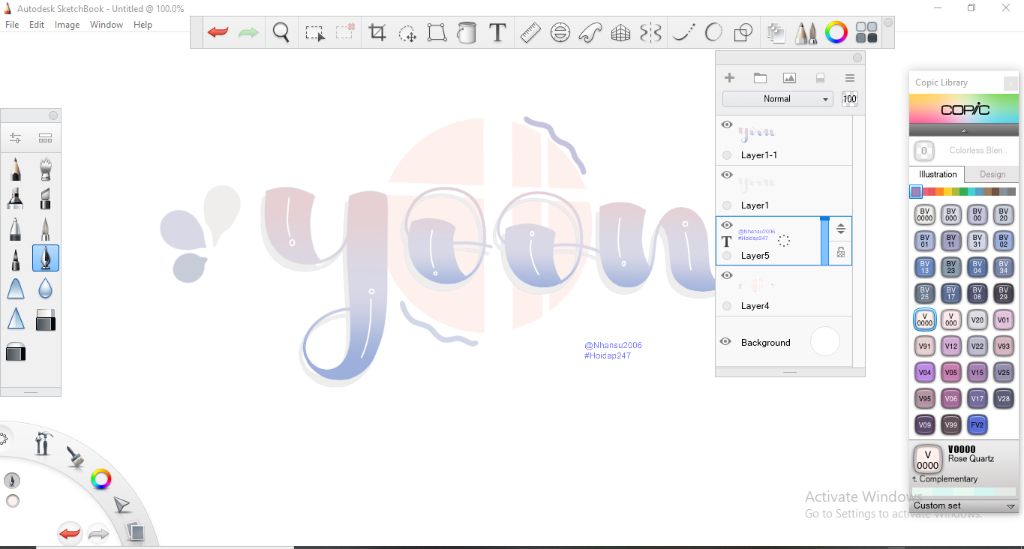Open the Ruler tool

(530, 33)
